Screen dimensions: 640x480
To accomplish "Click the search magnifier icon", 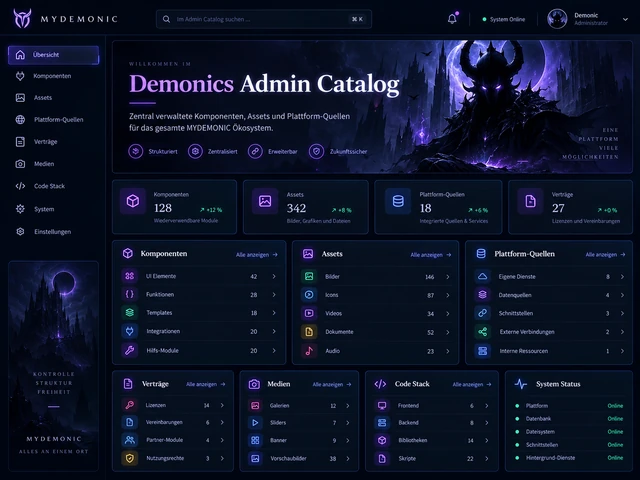I will click(166, 19).
